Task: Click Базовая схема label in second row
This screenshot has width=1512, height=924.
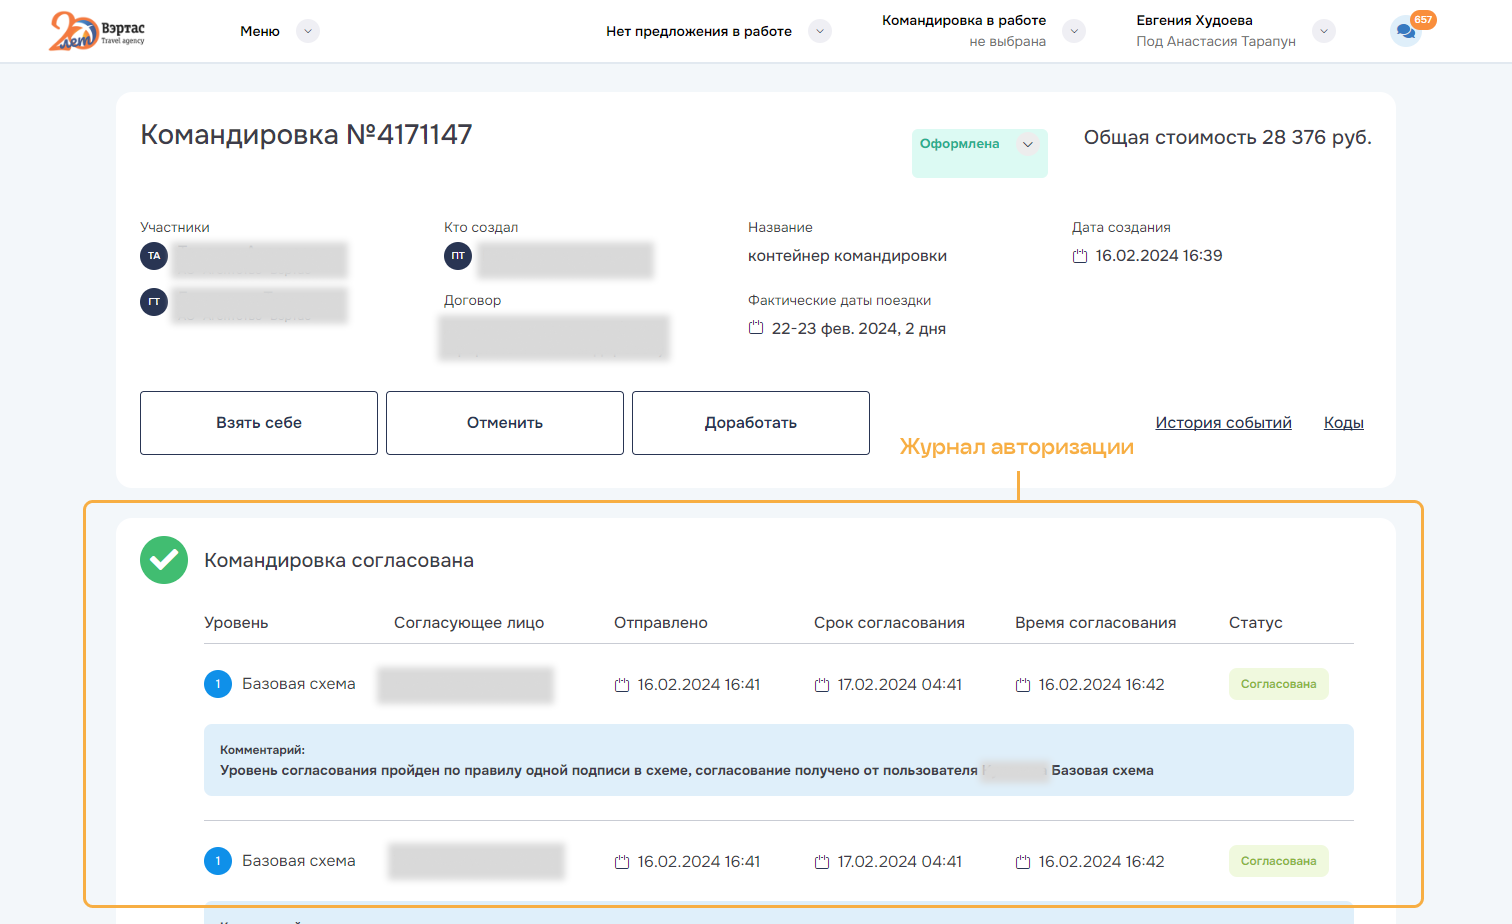Action: [x=299, y=861]
